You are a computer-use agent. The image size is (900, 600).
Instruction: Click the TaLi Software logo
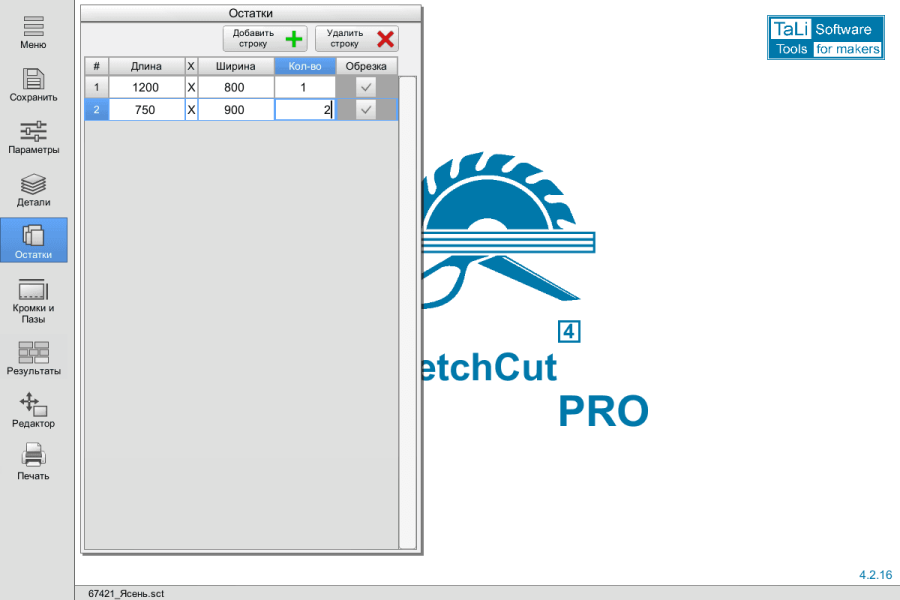click(825, 38)
